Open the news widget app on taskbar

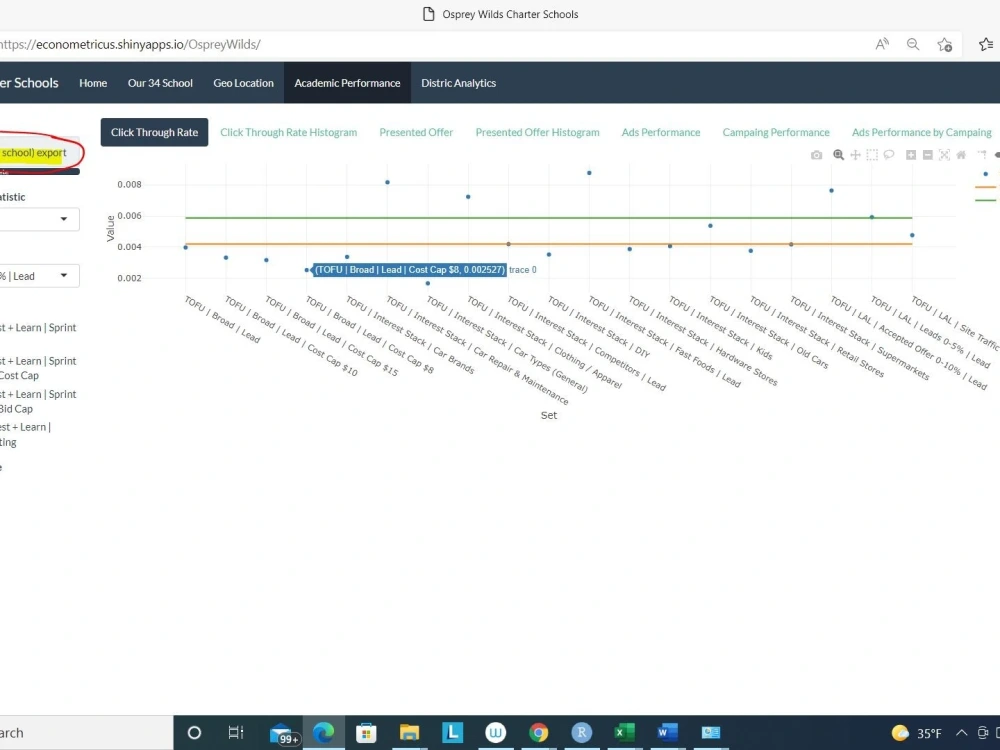pos(710,733)
